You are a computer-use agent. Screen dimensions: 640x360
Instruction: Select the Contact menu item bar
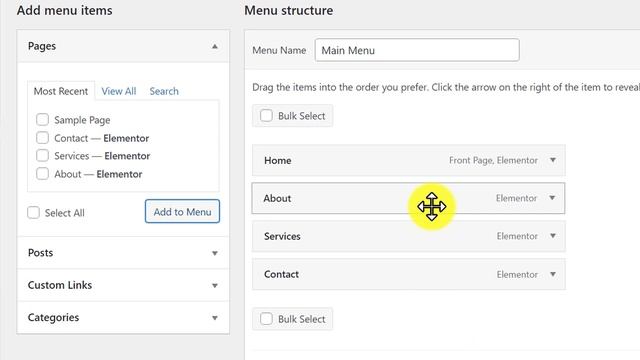click(x=409, y=274)
